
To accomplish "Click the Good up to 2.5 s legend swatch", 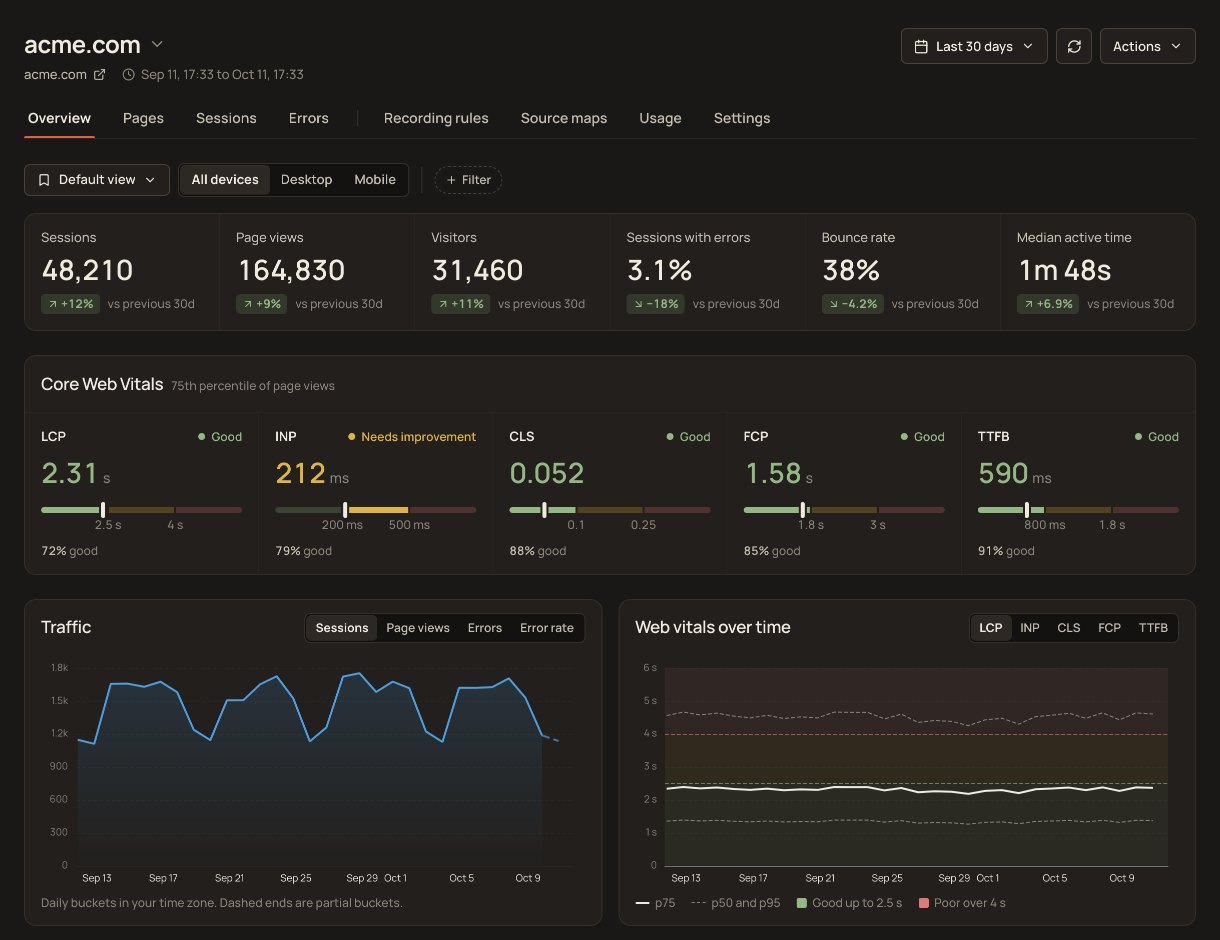I will tap(802, 903).
